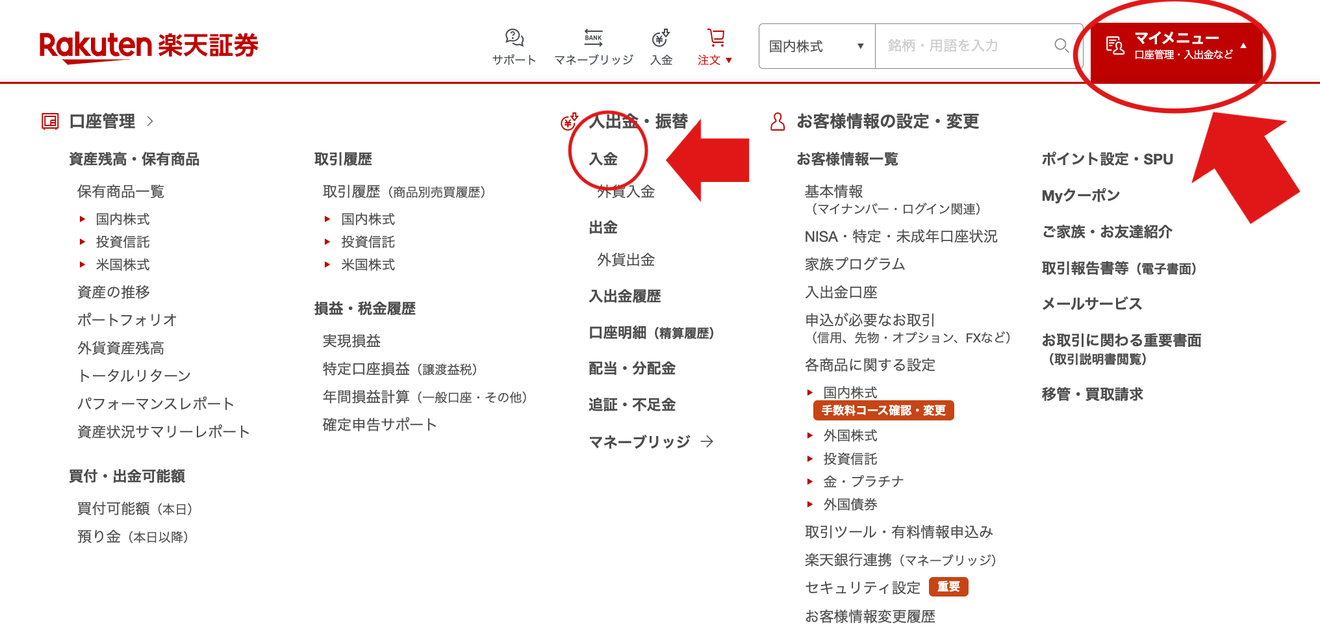Open 入出金履歴

coord(625,296)
